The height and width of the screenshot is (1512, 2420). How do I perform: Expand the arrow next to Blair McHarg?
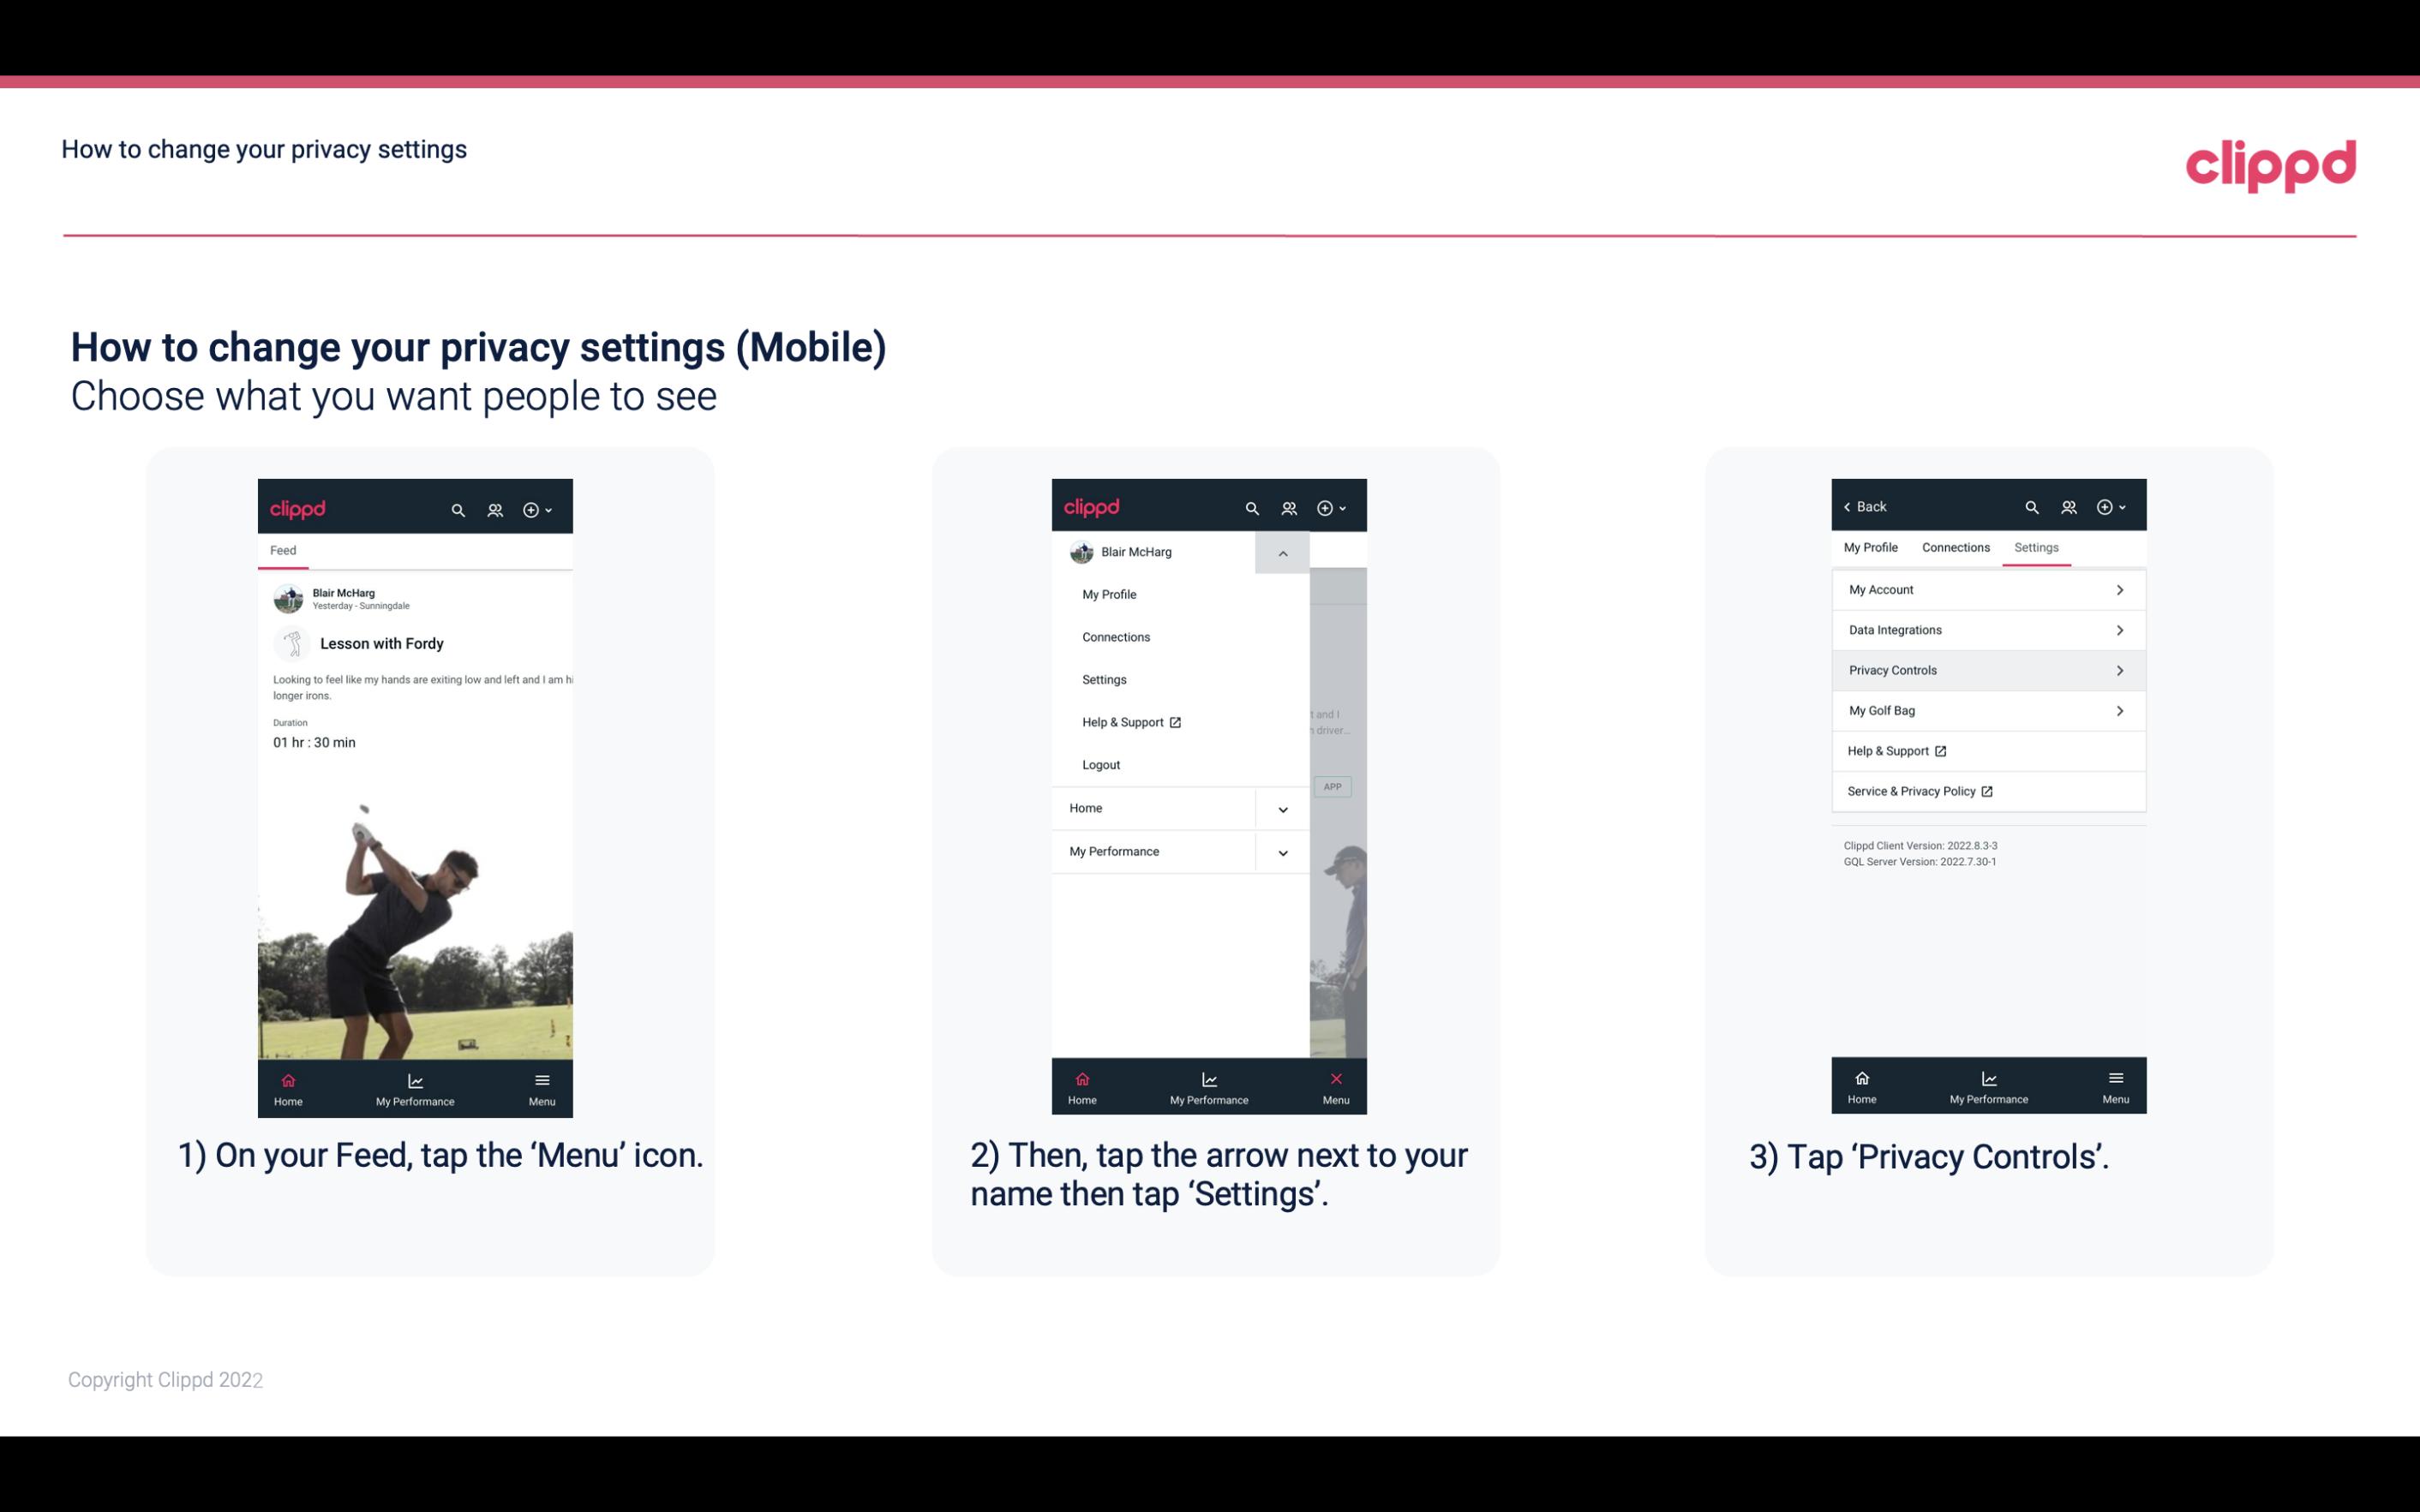click(x=1282, y=551)
